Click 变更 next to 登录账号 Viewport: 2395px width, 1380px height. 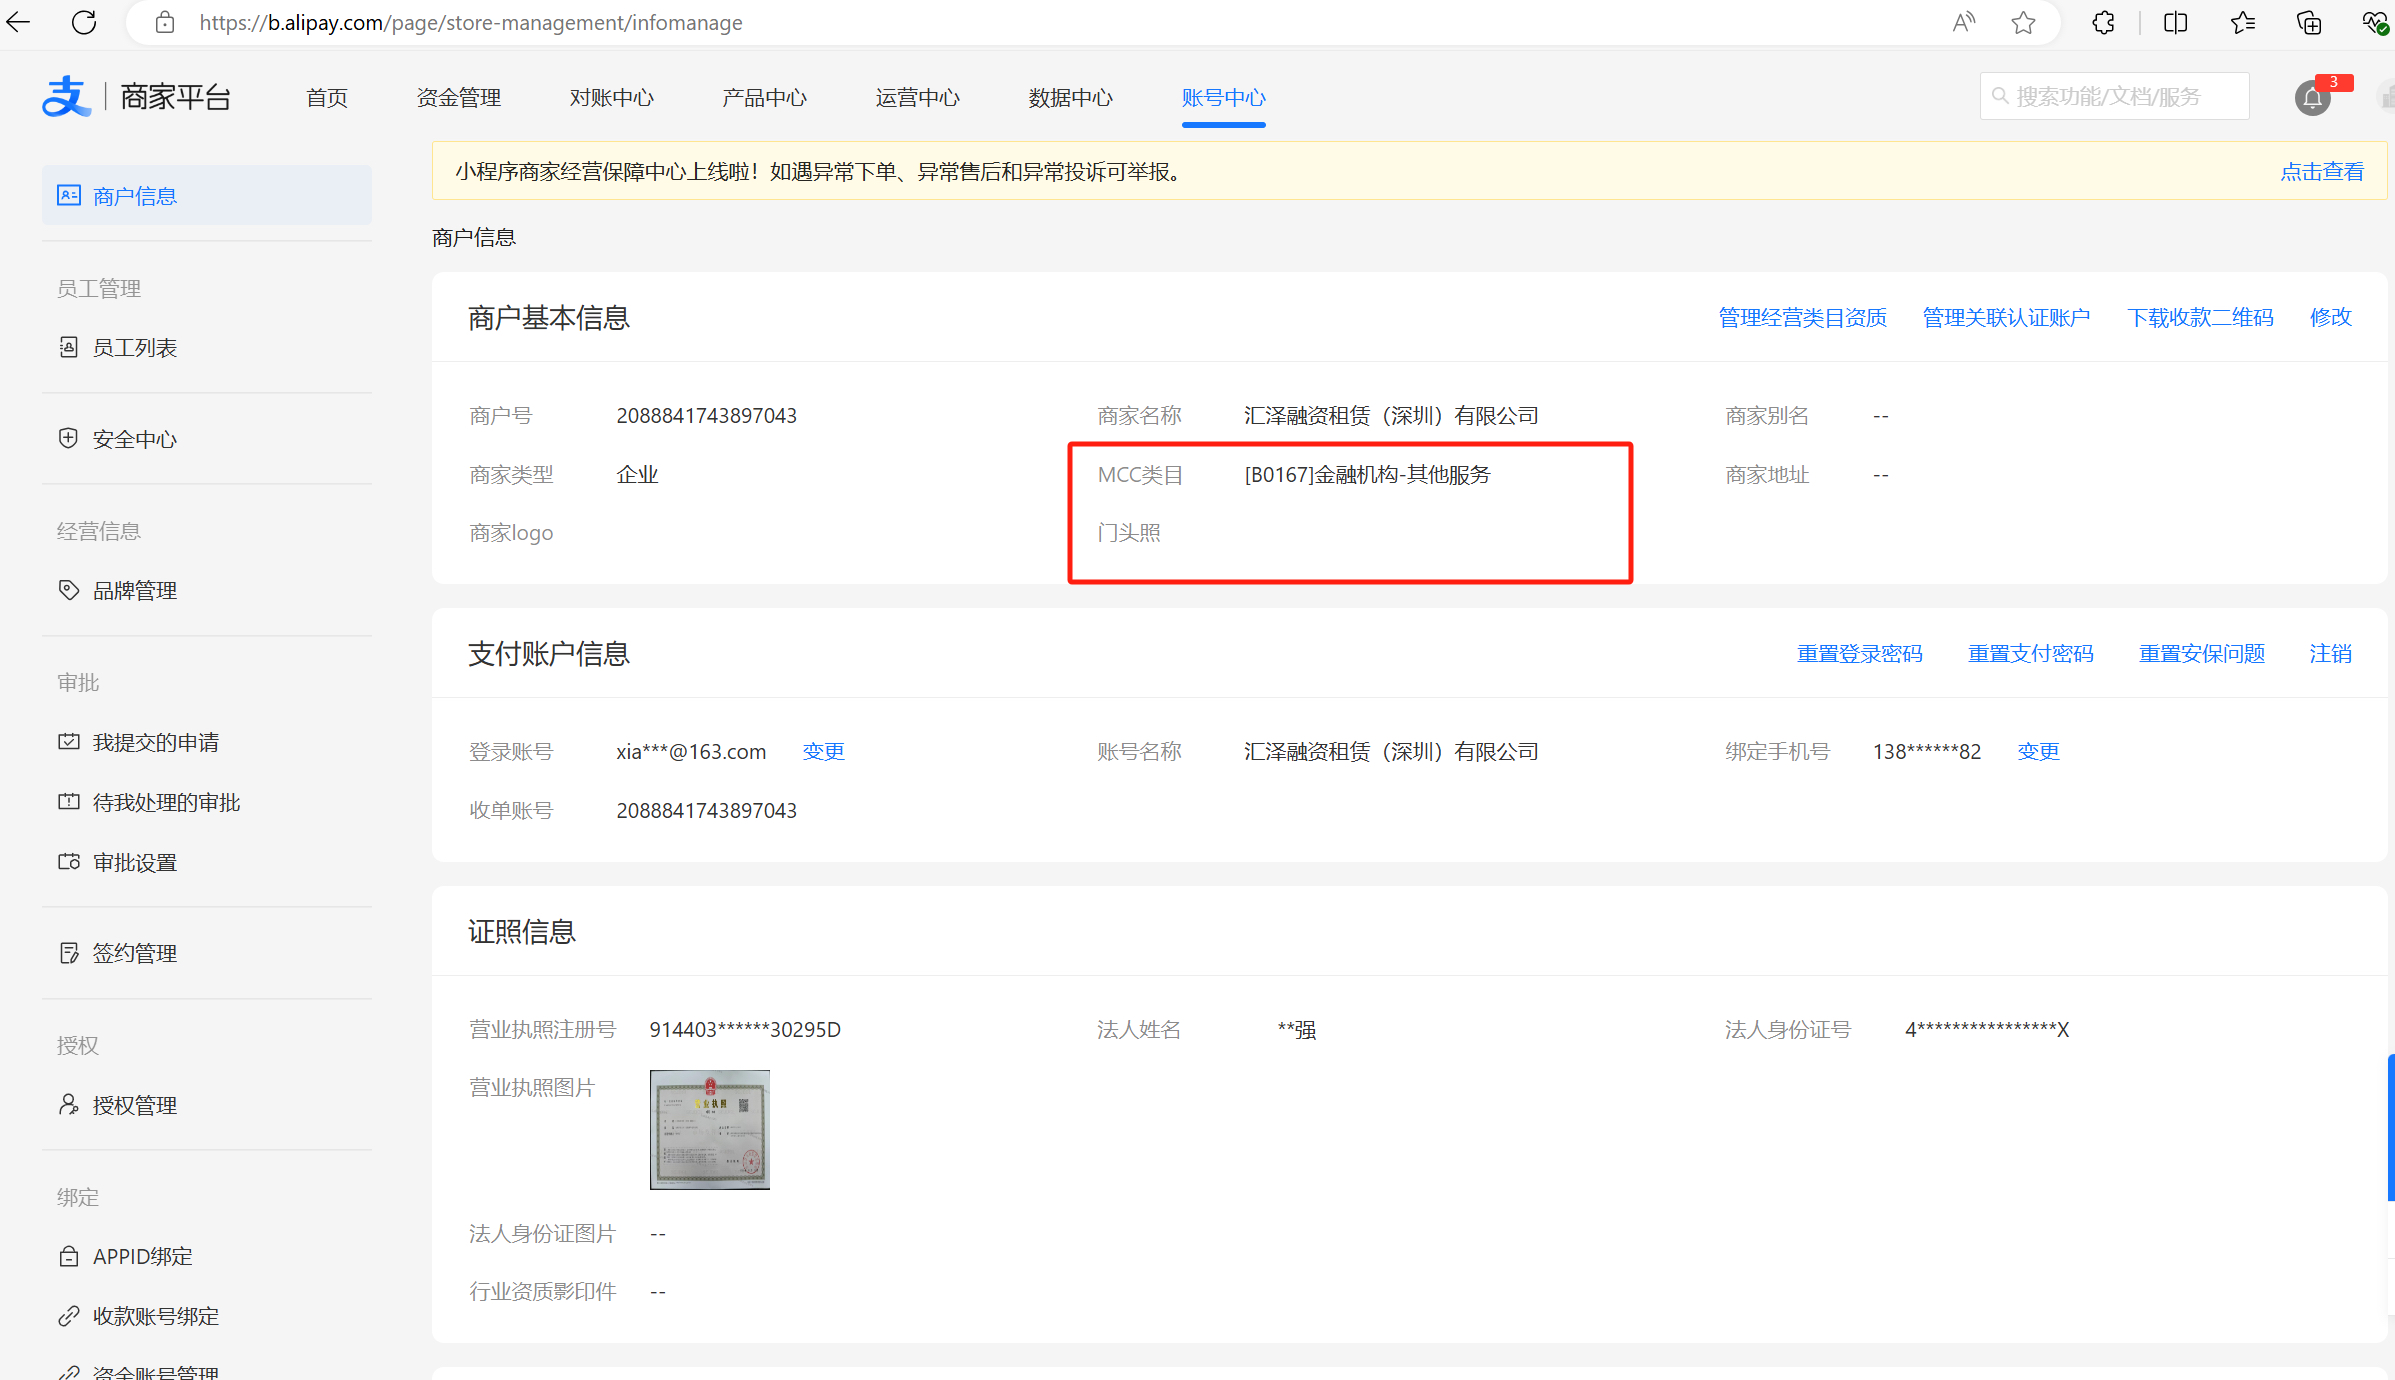pos(823,751)
